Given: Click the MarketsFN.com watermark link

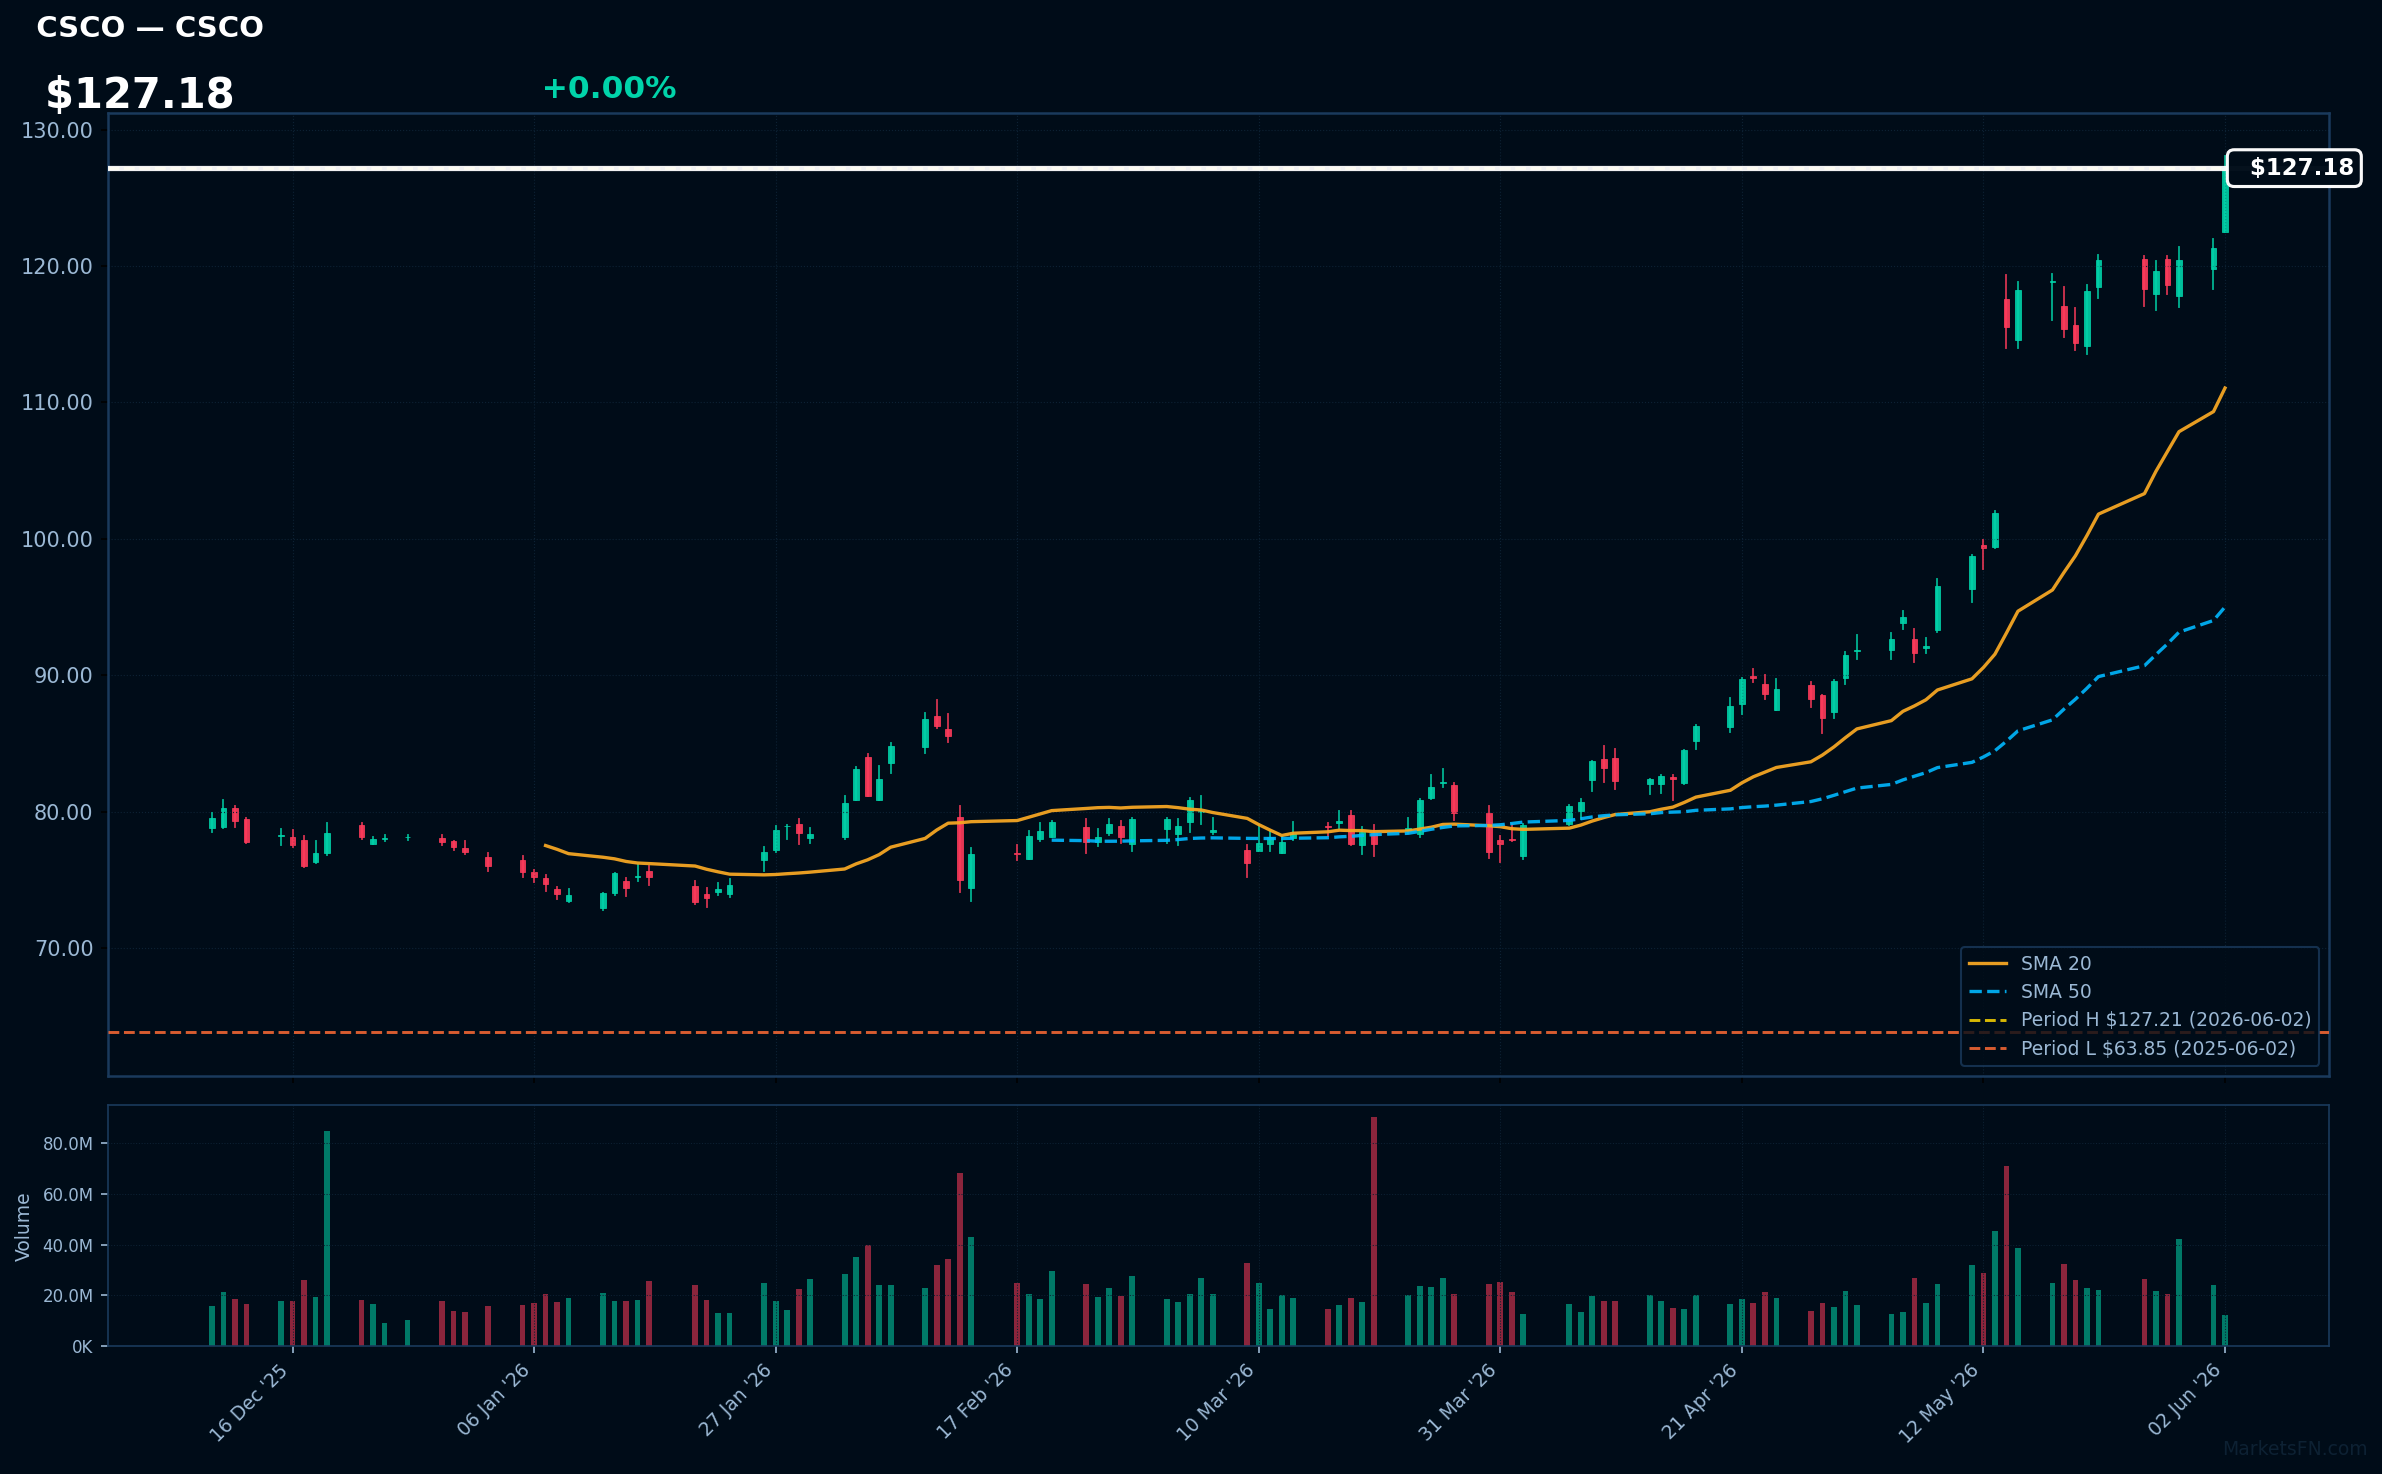Looking at the screenshot, I should [2295, 1449].
